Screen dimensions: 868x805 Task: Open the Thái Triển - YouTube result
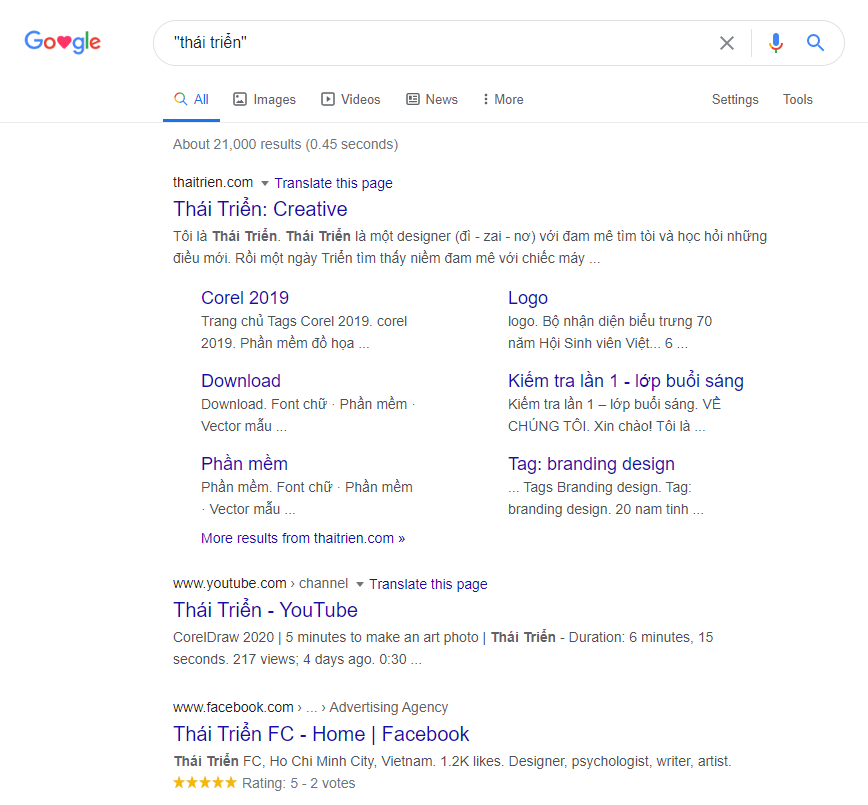coord(265,610)
